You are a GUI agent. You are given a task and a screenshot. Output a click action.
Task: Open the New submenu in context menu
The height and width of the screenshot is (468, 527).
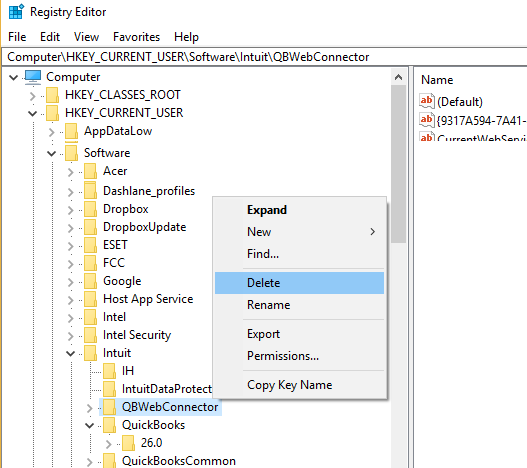[299, 232]
